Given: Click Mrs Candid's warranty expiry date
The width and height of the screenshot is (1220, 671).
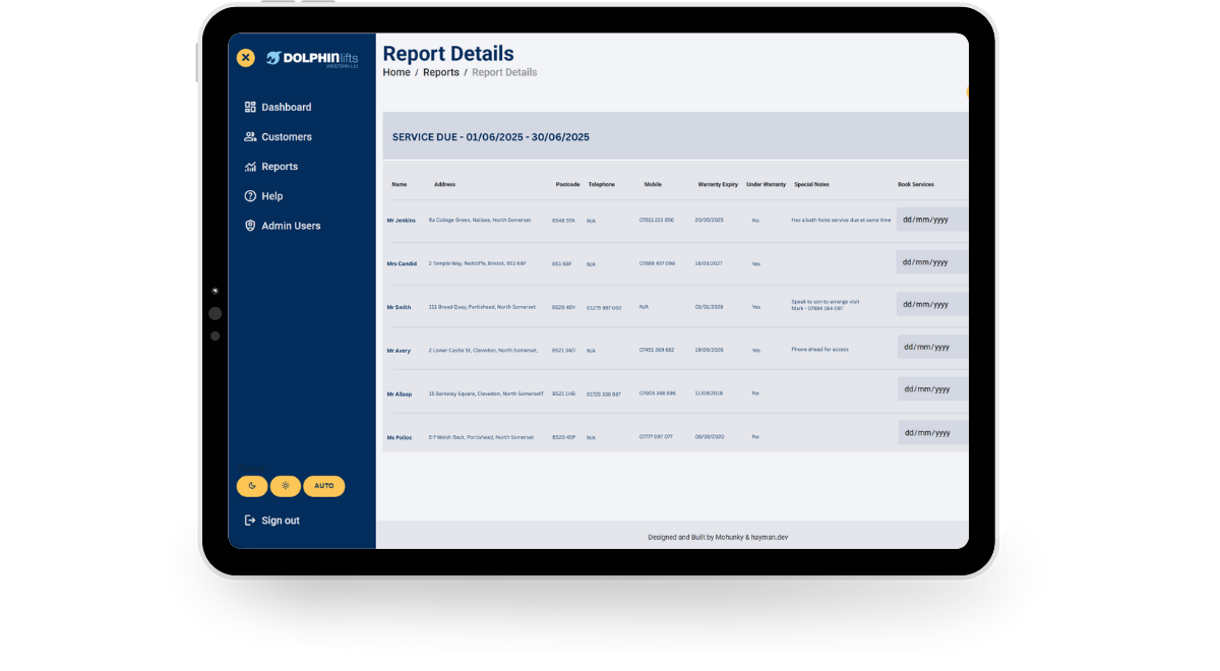Looking at the screenshot, I should click(709, 263).
